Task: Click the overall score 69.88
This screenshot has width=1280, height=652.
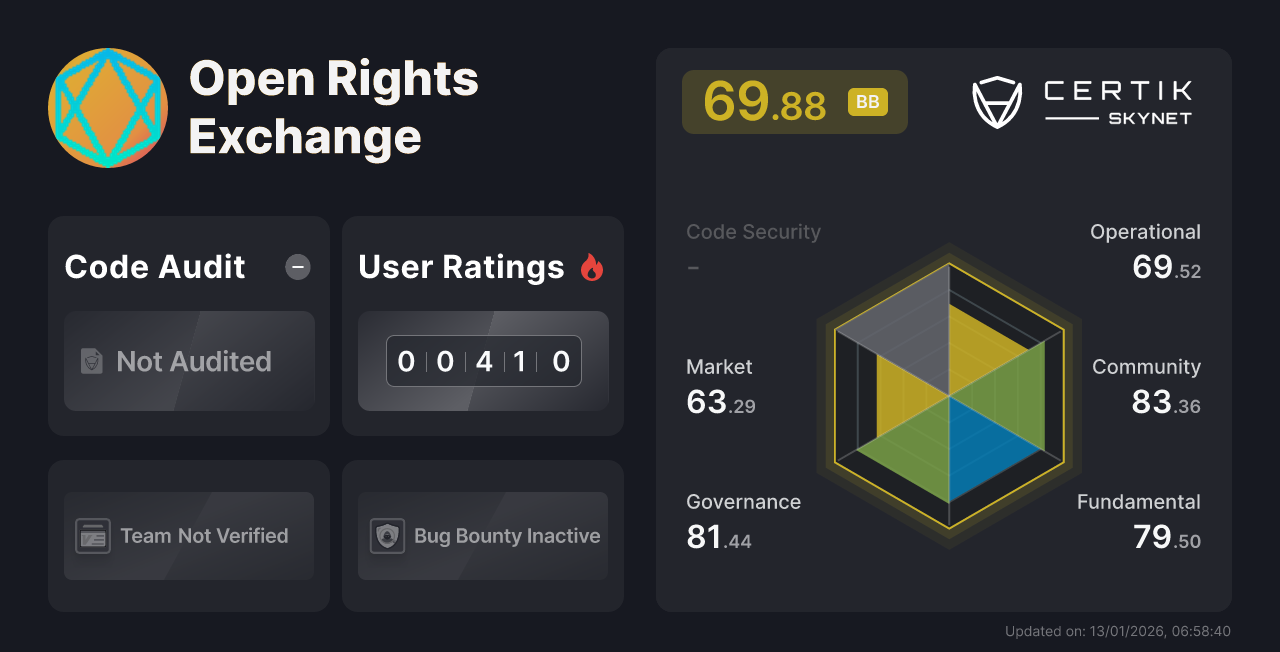Action: tap(766, 101)
